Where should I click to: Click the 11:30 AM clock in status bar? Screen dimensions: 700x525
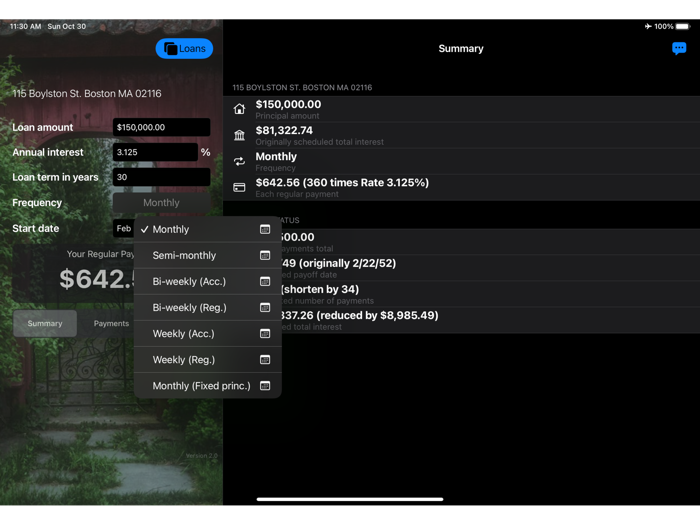25,26
